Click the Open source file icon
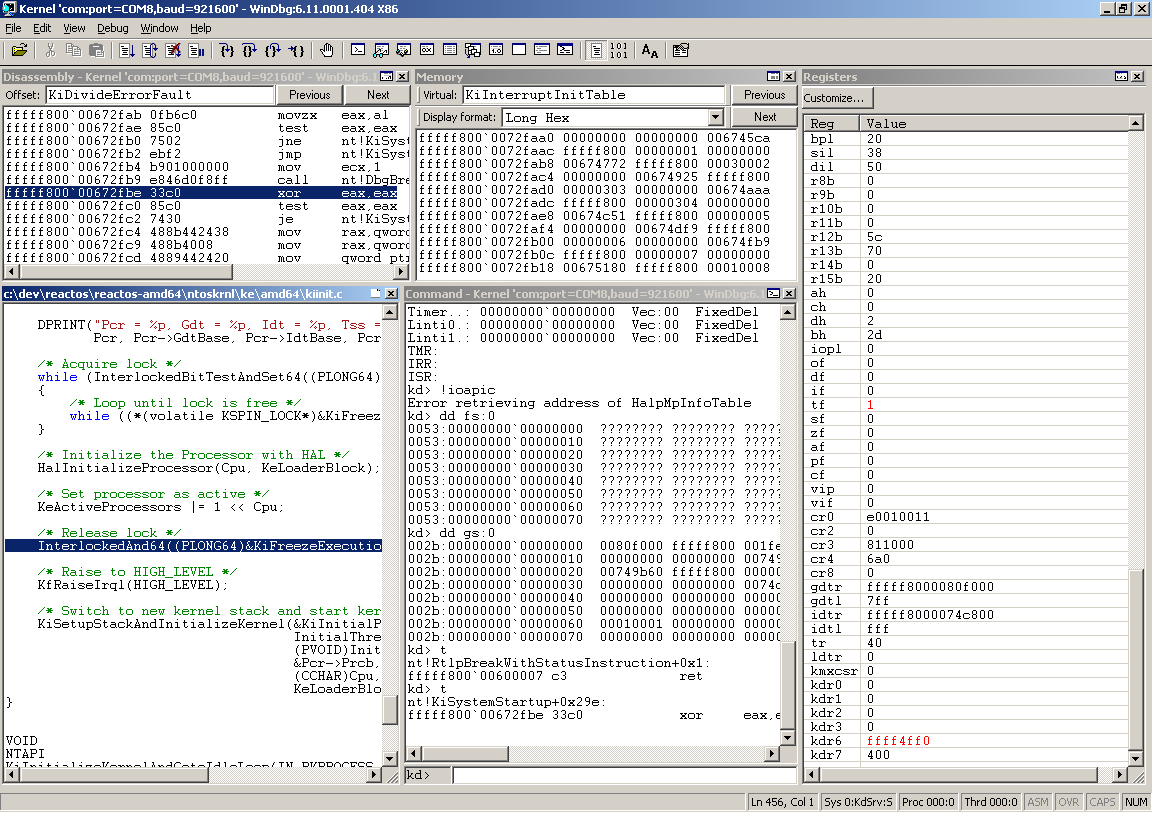Image resolution: width=1152 pixels, height=813 pixels. click(19, 50)
